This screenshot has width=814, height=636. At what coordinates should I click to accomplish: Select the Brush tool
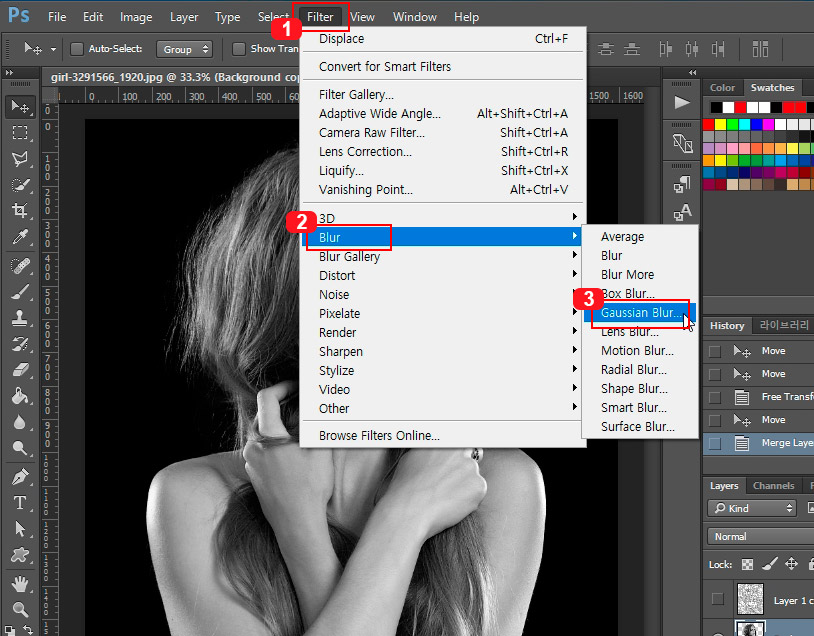(x=20, y=292)
